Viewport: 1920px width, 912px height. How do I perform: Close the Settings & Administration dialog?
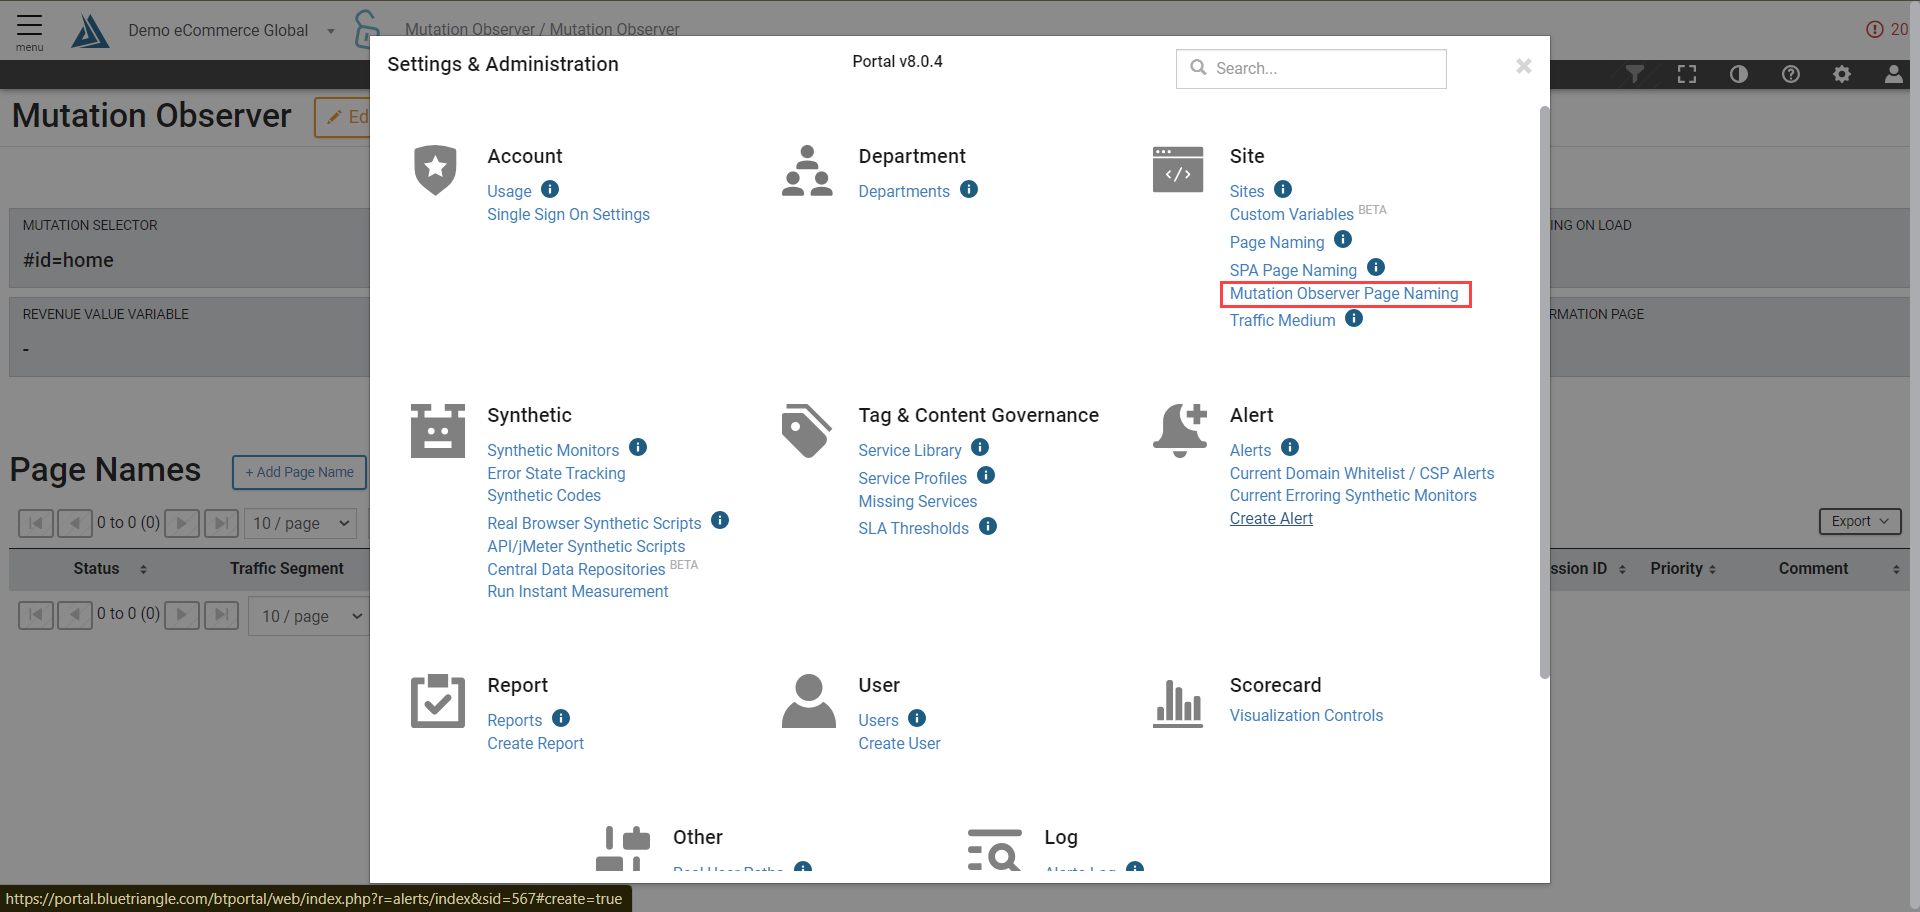[x=1523, y=66]
